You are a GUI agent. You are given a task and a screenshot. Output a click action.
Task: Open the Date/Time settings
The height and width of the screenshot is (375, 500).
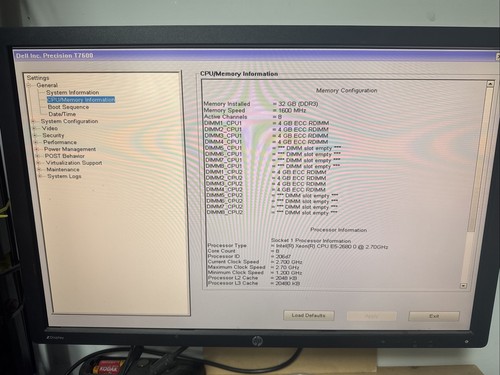(62, 114)
